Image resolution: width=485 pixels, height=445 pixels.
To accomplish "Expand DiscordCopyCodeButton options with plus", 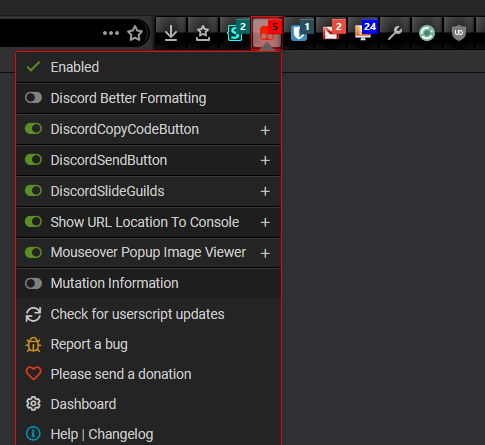I will pyautogui.click(x=265, y=130).
